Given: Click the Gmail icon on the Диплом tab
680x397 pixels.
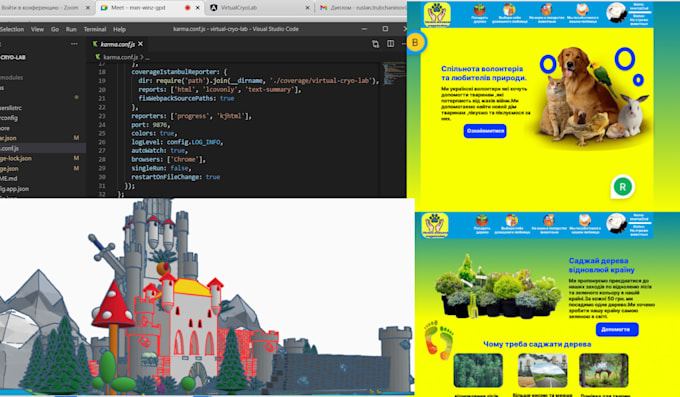Looking at the screenshot, I should click(324, 7).
